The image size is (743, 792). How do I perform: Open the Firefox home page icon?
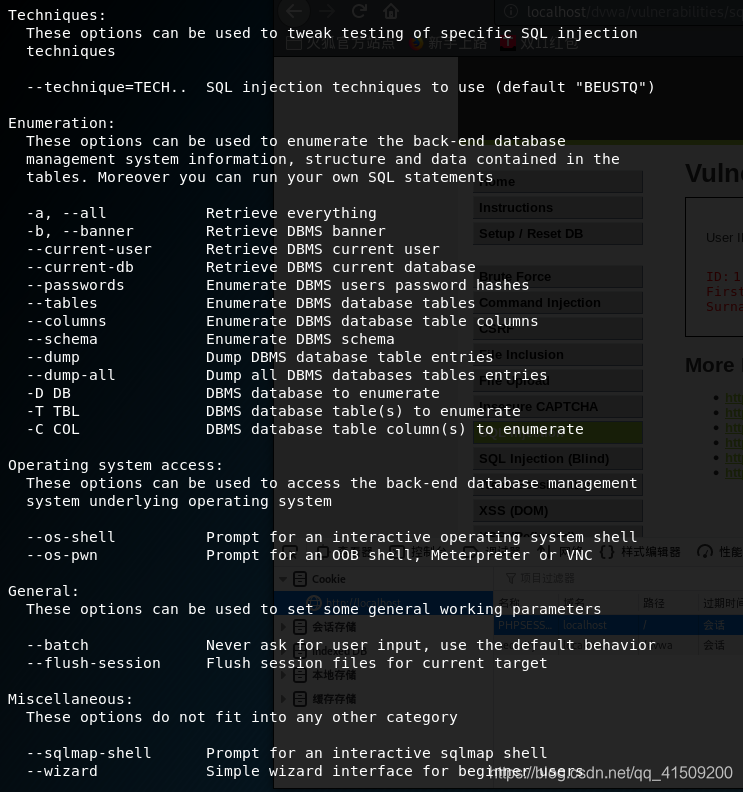pos(390,11)
